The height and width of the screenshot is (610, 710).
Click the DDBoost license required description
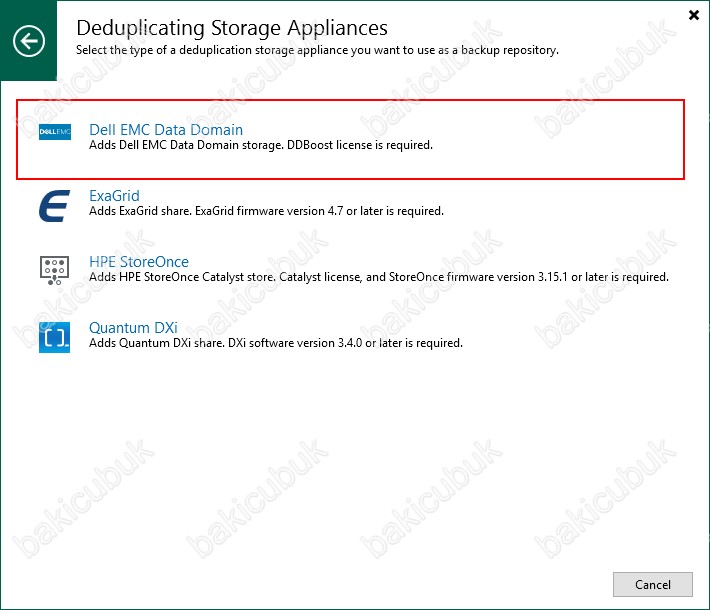261,145
